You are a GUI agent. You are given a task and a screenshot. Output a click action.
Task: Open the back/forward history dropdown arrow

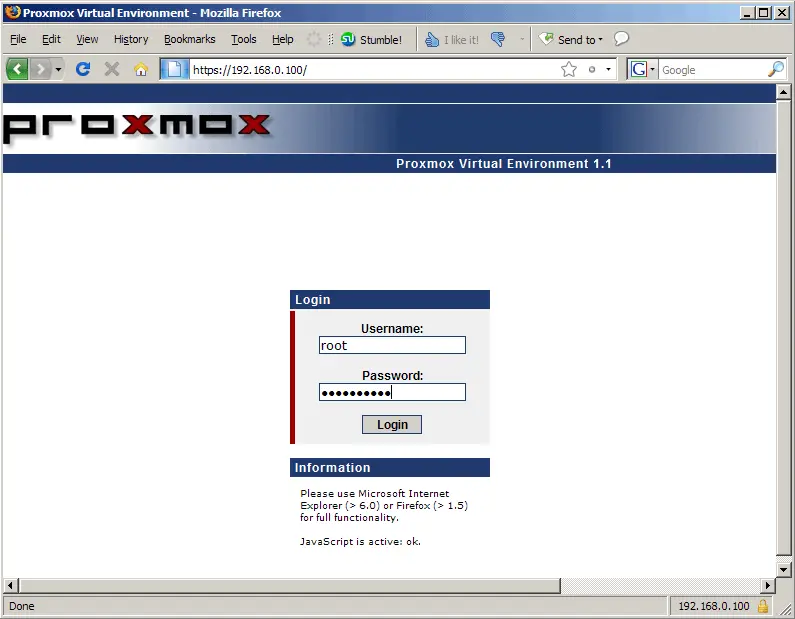tap(58, 69)
